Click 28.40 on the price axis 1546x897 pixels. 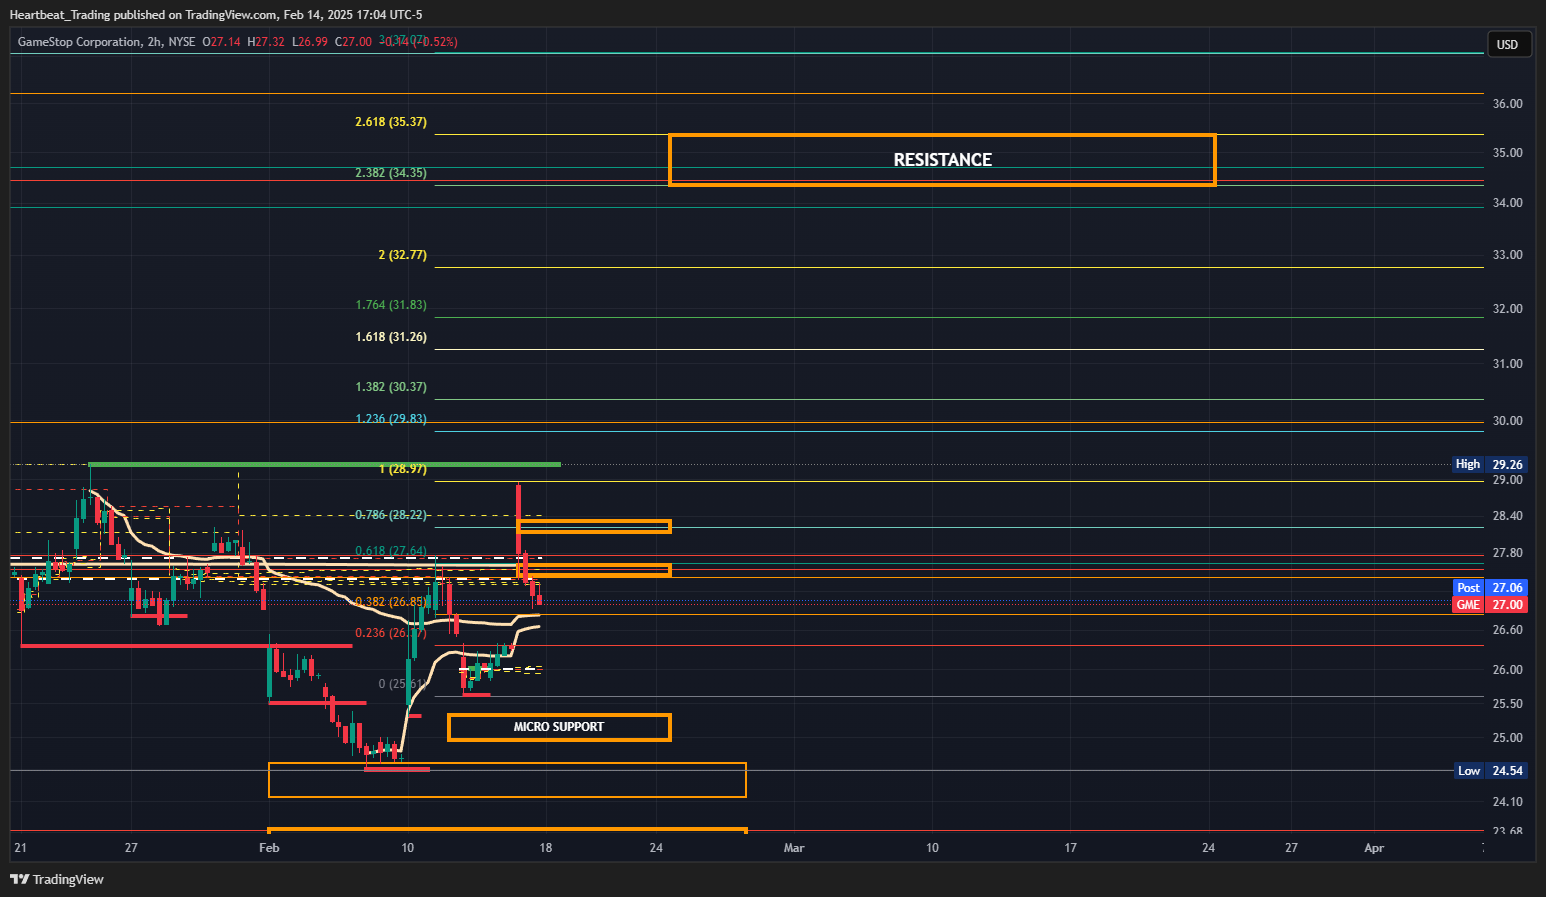coord(1507,516)
